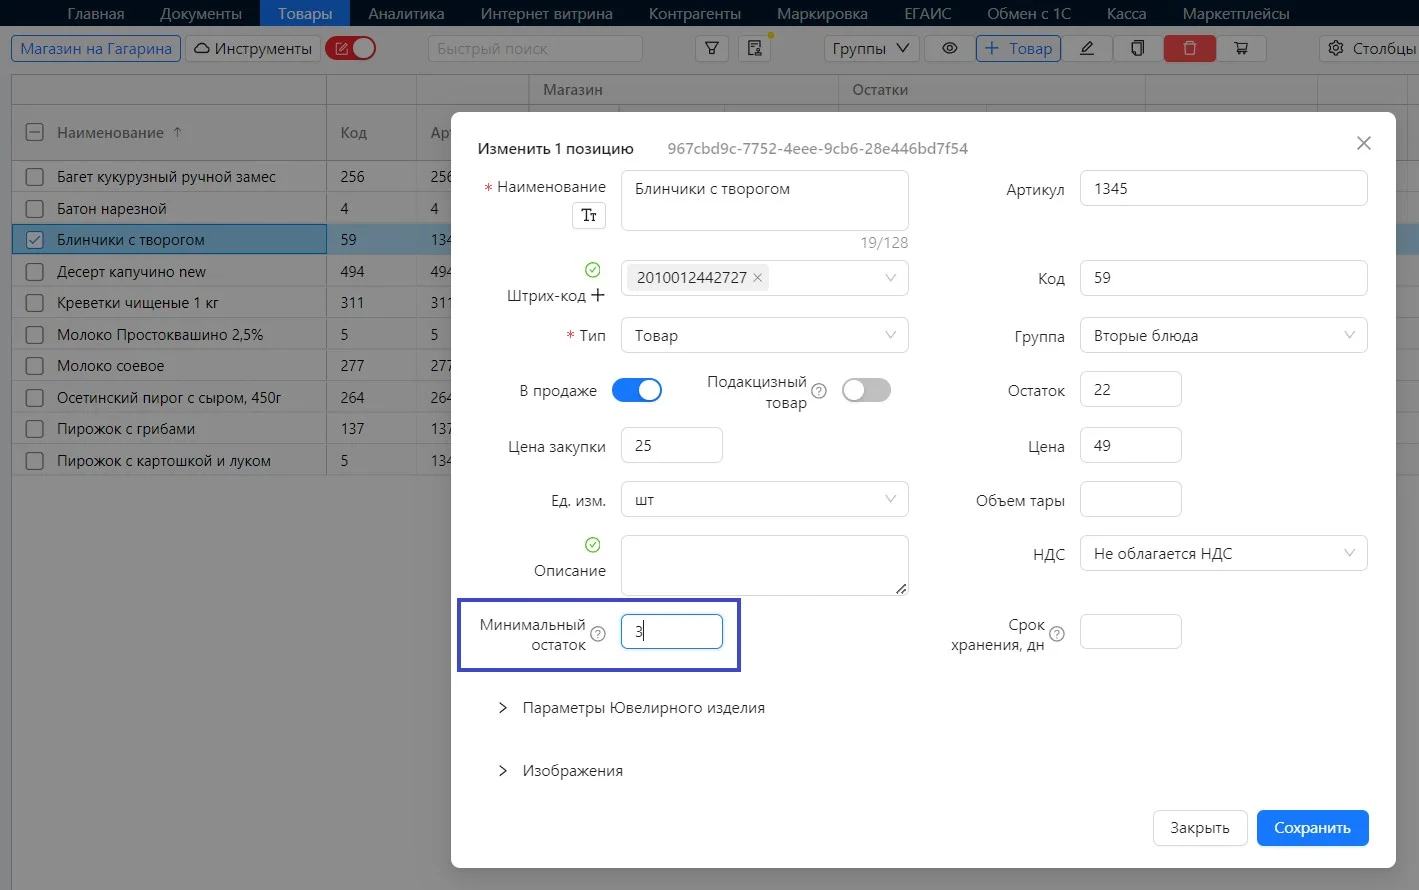Click Магазин на Гагарина store button
This screenshot has width=1419, height=890.
(96, 48)
